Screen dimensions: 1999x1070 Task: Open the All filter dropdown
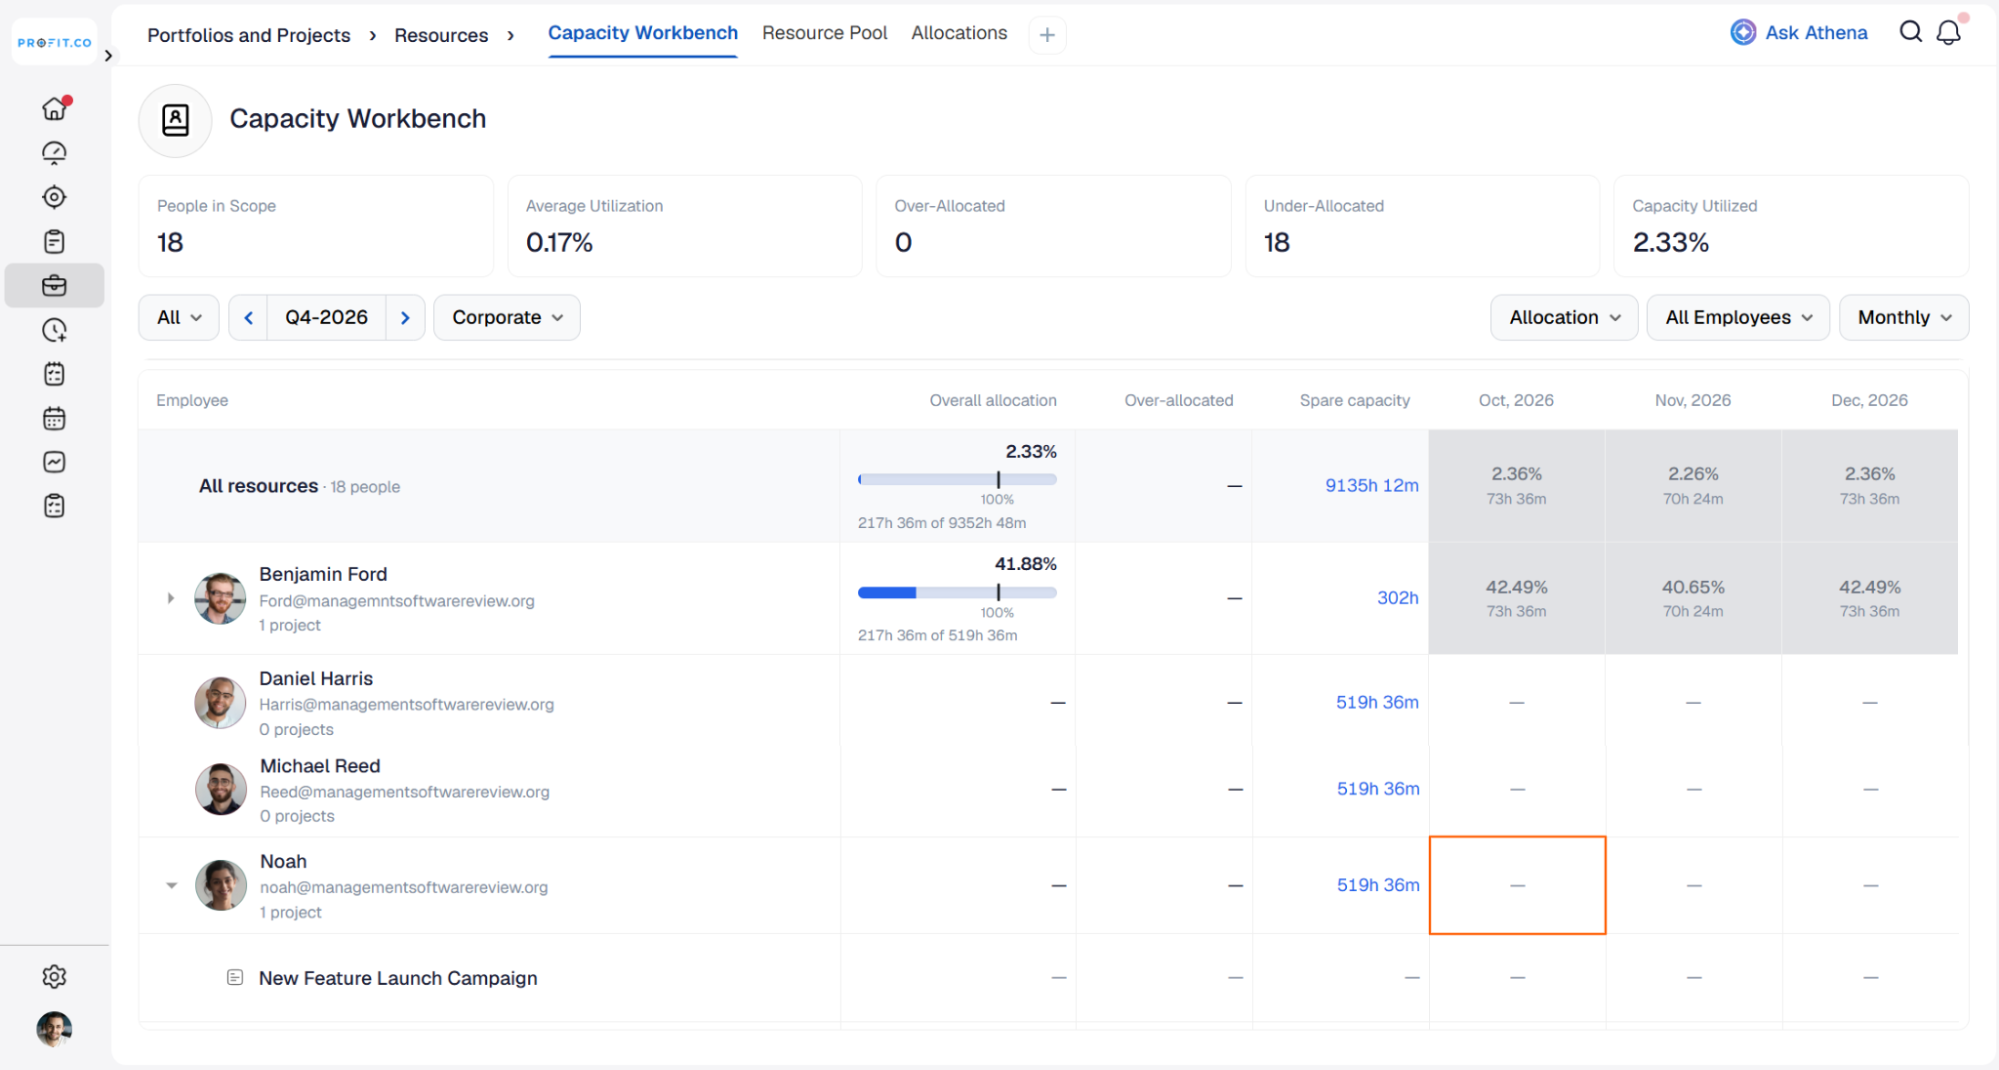point(179,317)
